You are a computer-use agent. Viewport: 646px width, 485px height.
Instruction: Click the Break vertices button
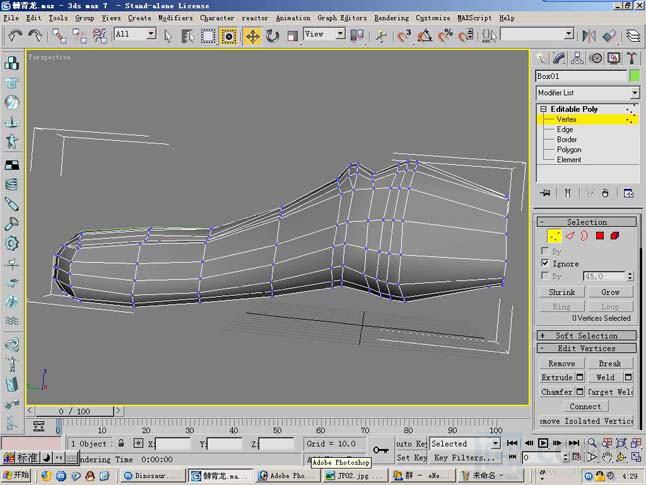610,363
